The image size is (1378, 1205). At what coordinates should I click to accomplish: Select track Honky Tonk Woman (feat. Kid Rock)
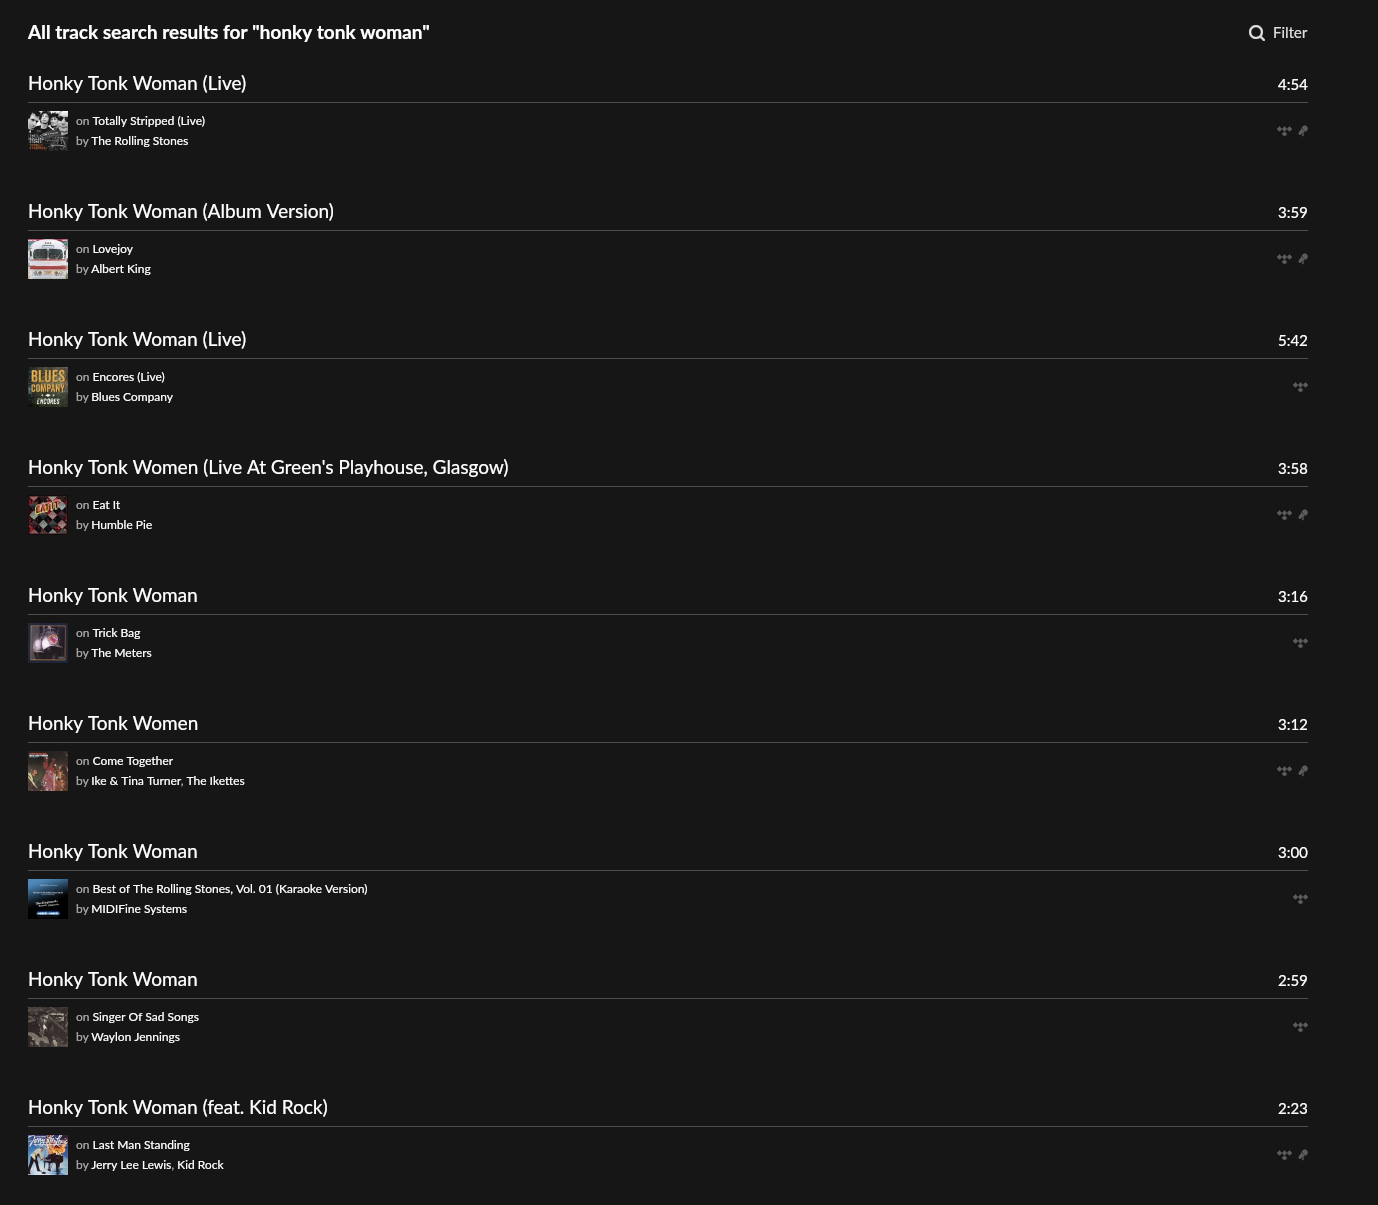178,1107
